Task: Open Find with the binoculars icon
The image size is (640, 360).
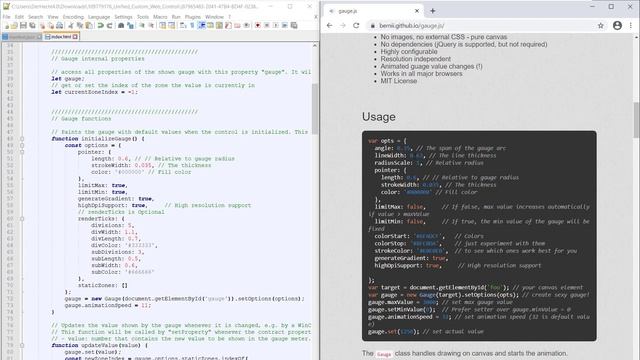Action: click(x=121, y=25)
